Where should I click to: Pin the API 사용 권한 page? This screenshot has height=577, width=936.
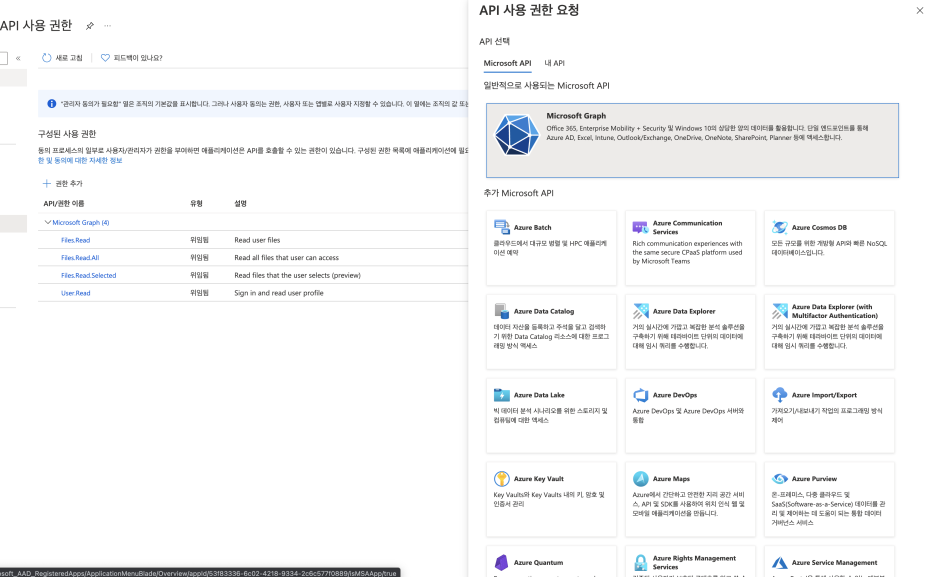pos(90,26)
